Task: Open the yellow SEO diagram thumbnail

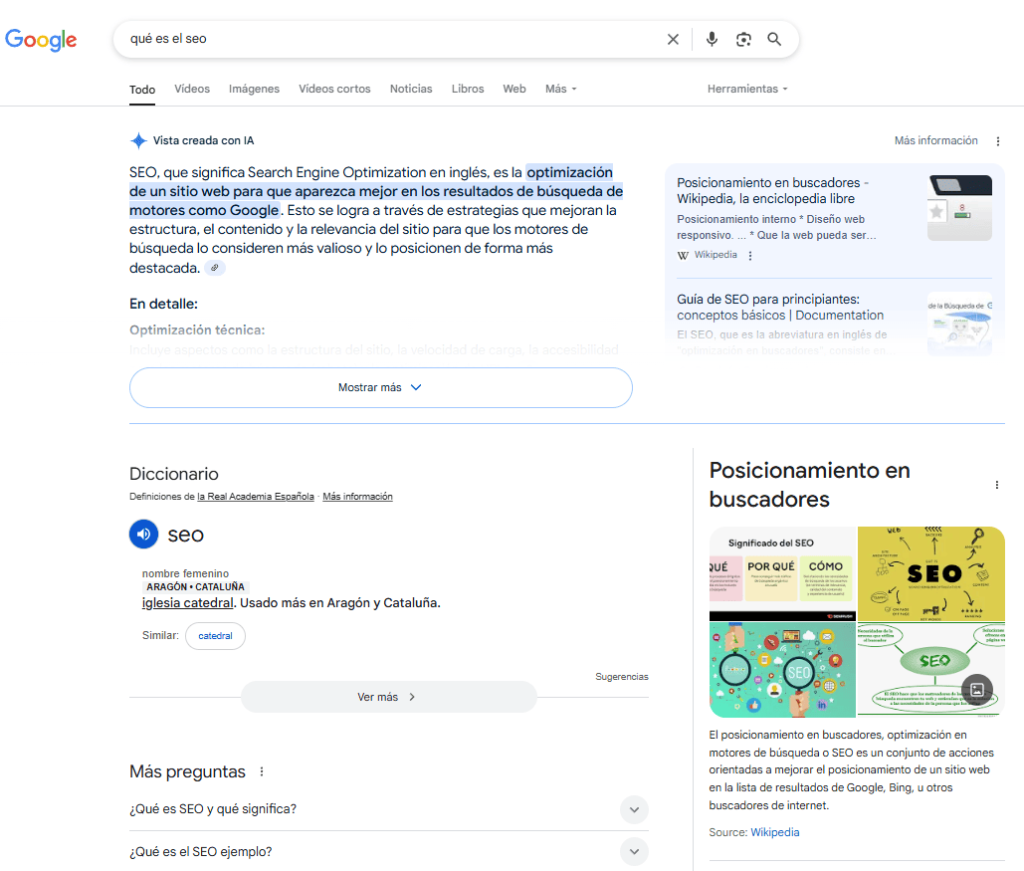Action: click(x=931, y=574)
